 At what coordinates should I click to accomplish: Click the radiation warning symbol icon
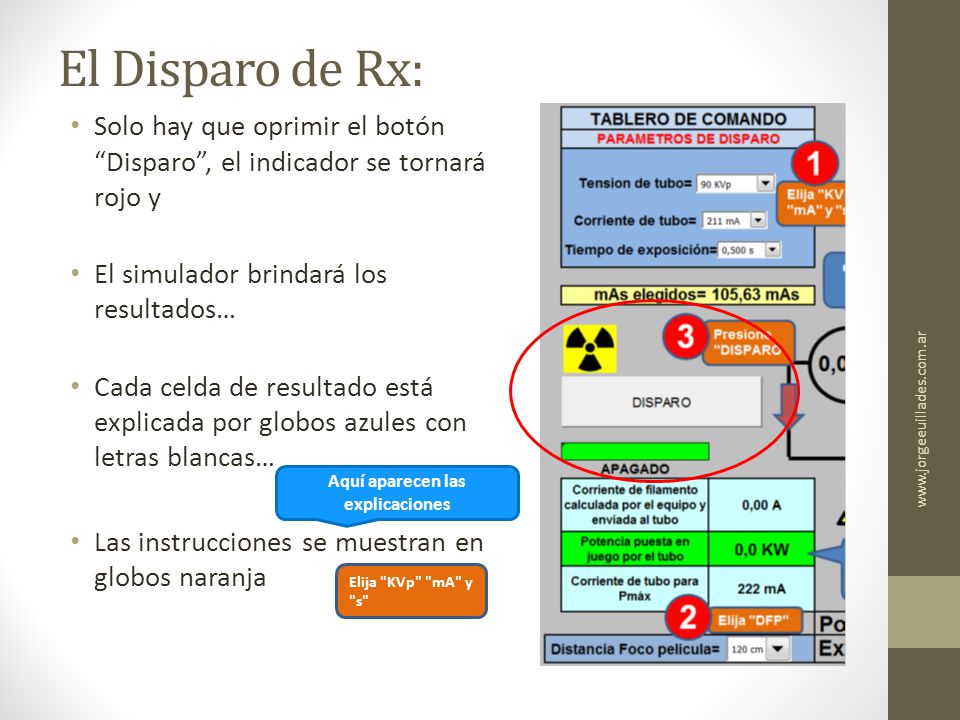590,349
